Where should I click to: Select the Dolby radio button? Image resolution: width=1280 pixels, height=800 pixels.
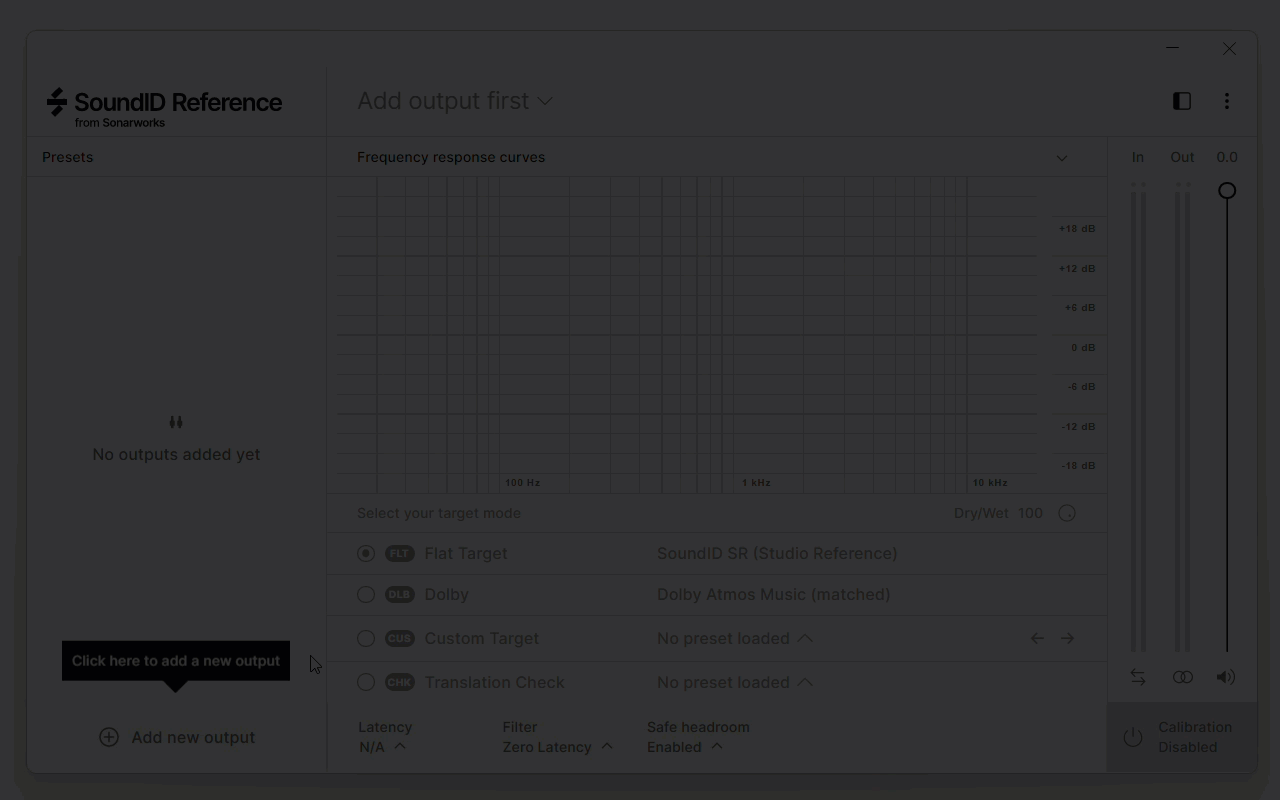[x=366, y=594]
